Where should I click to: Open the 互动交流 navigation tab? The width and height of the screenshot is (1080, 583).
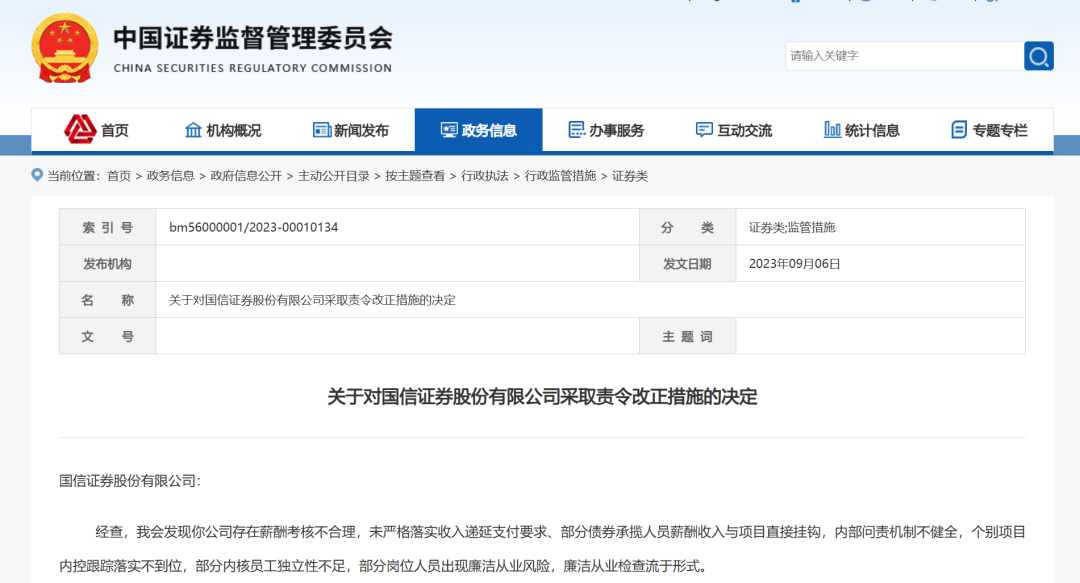734,130
